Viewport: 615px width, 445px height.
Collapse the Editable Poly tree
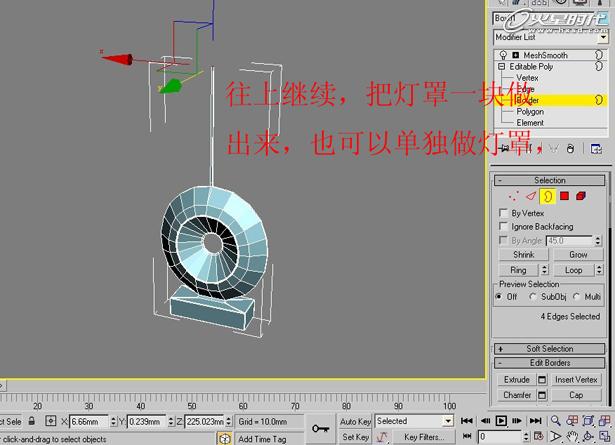click(x=500, y=66)
